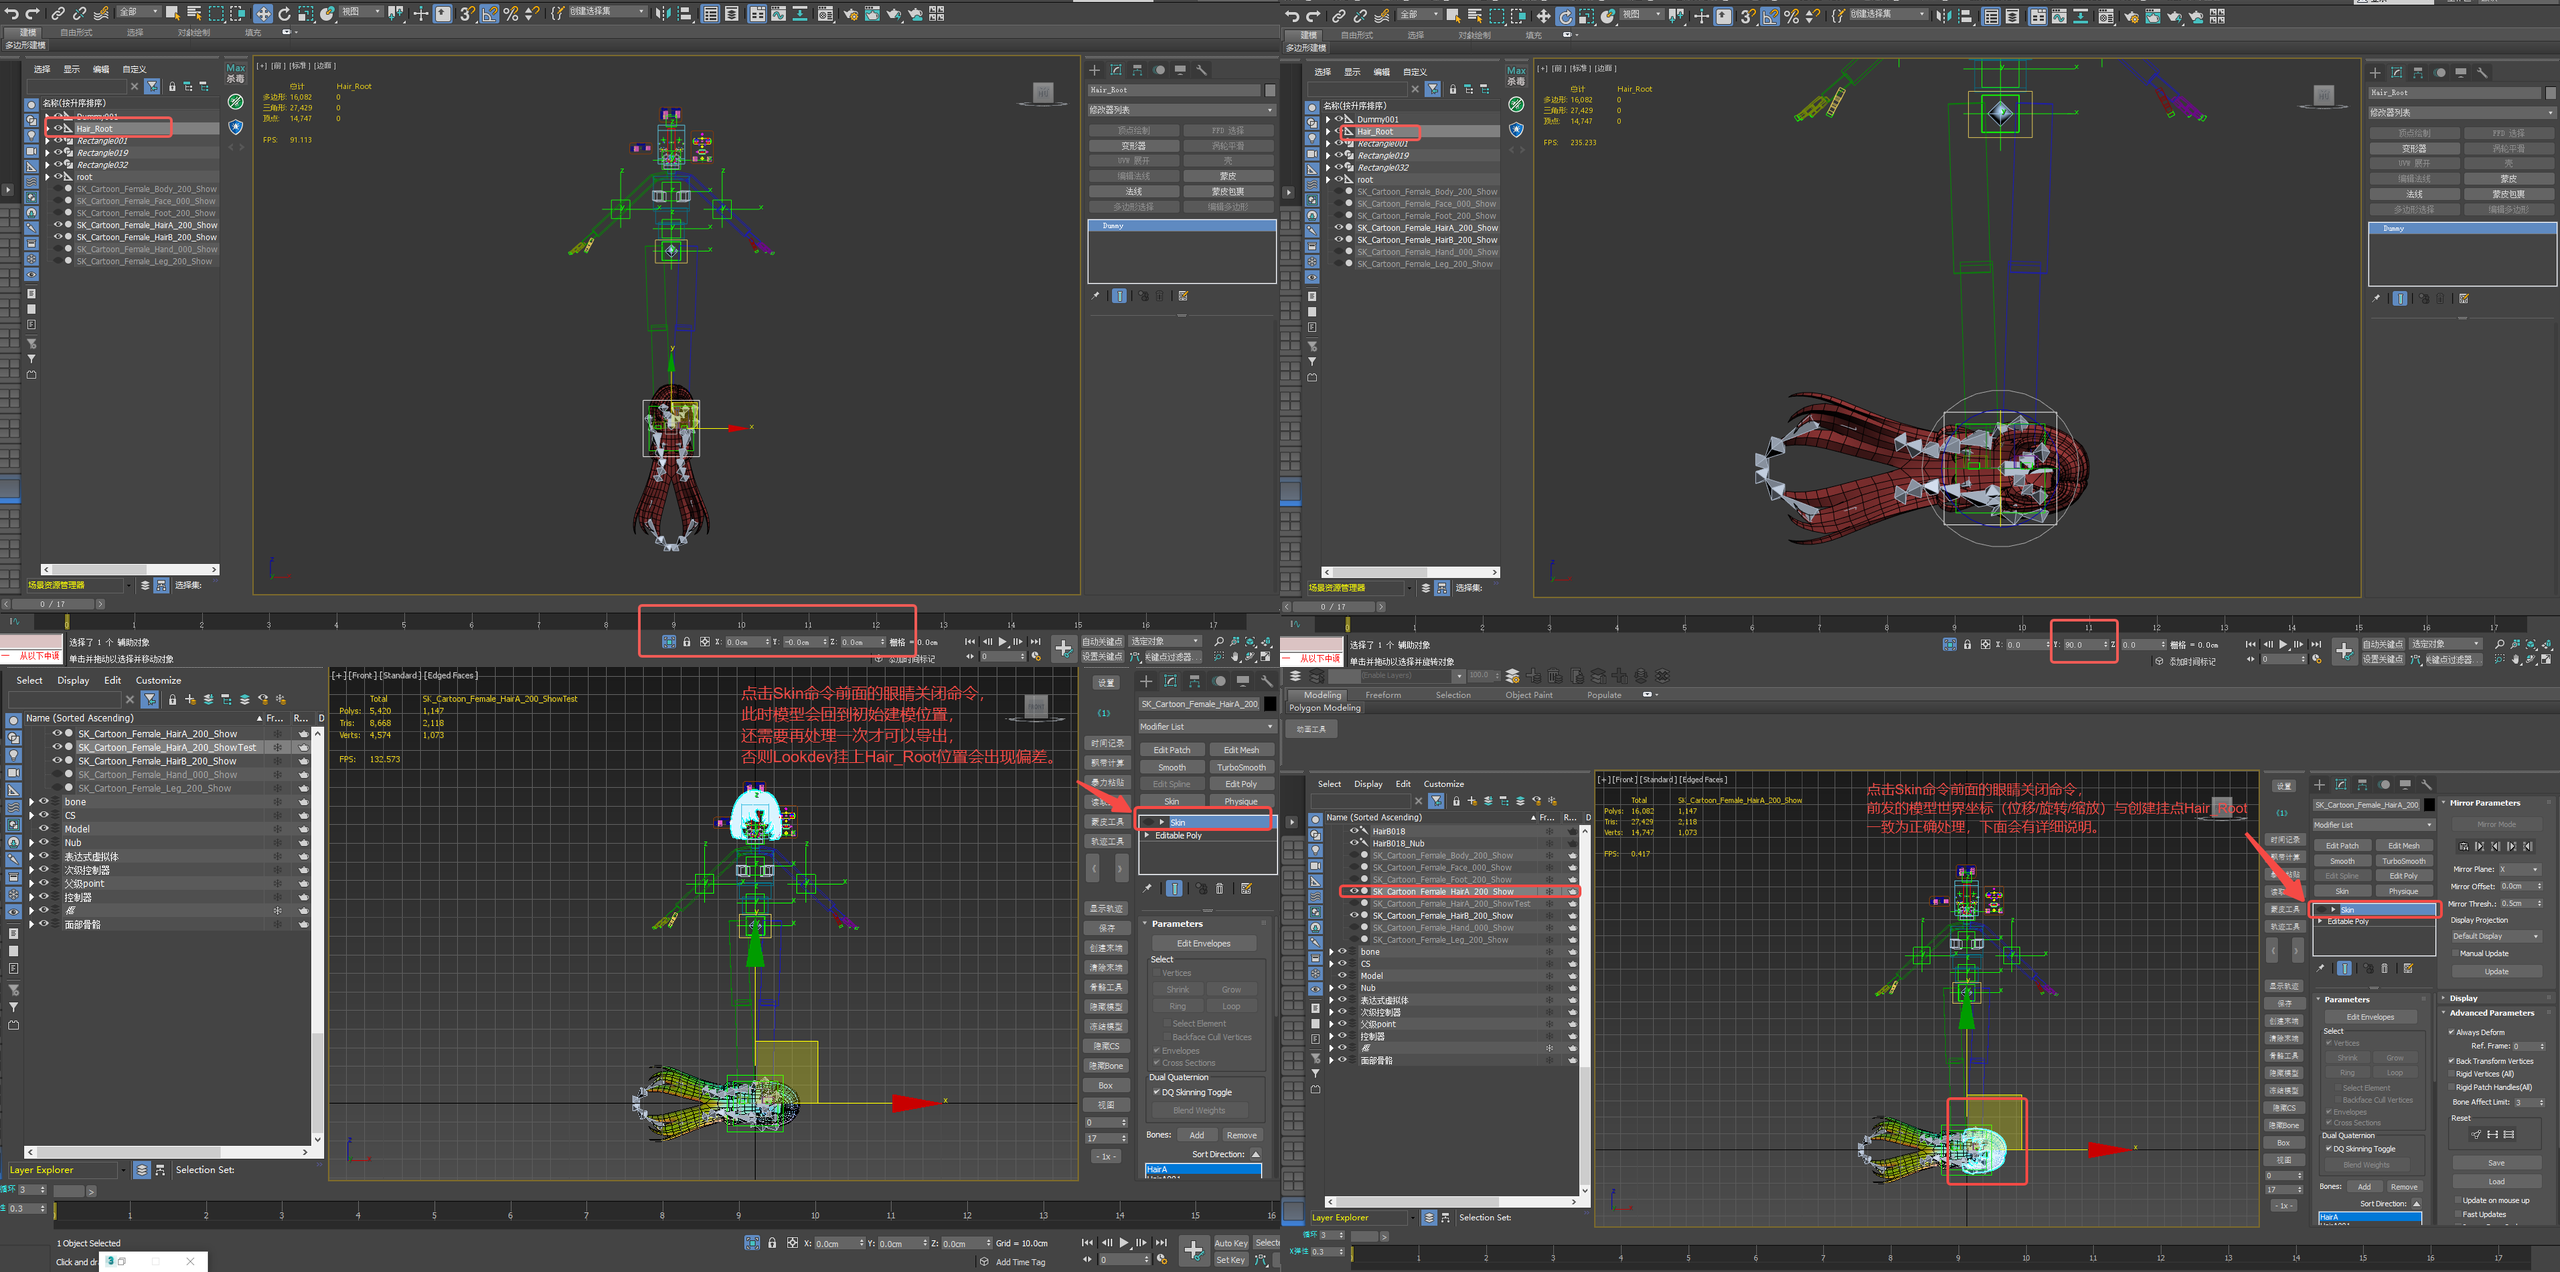The width and height of the screenshot is (2560, 1272).
Task: Open Modifier List dropdown in bottom-left panel
Action: pos(1207,727)
